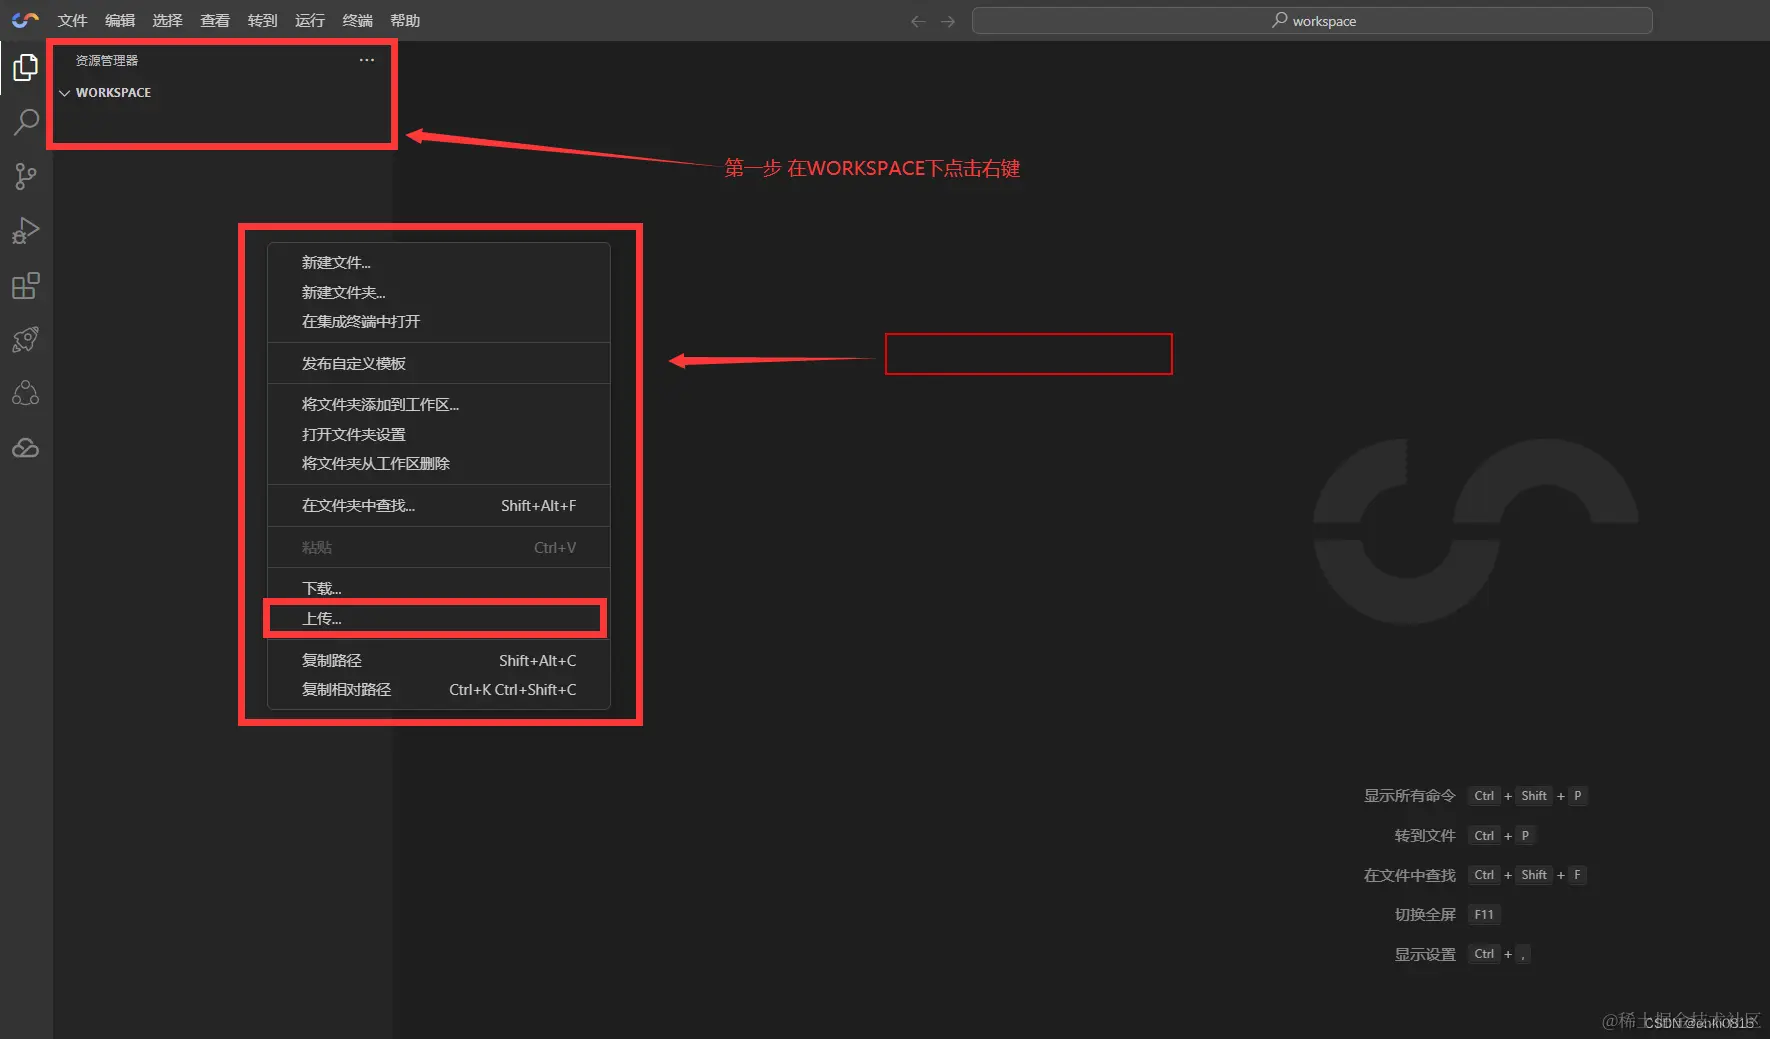
Task: Choose 新建文件... in context menu
Action: (x=439, y=262)
